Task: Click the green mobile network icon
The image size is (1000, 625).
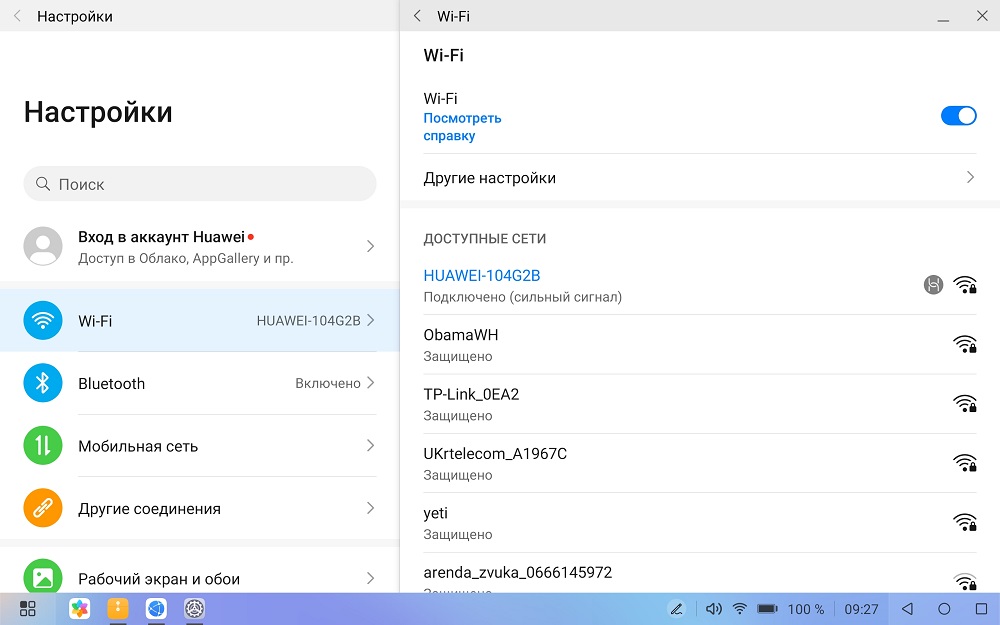Action: point(43,445)
